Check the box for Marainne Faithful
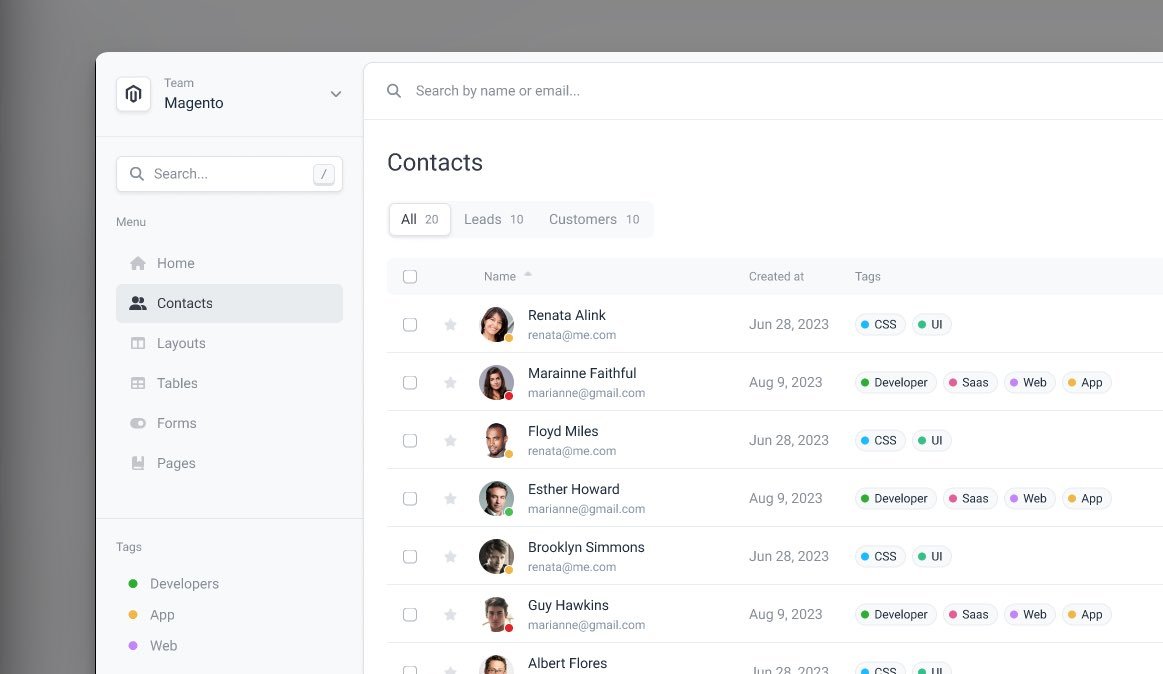1163x674 pixels. click(x=410, y=382)
